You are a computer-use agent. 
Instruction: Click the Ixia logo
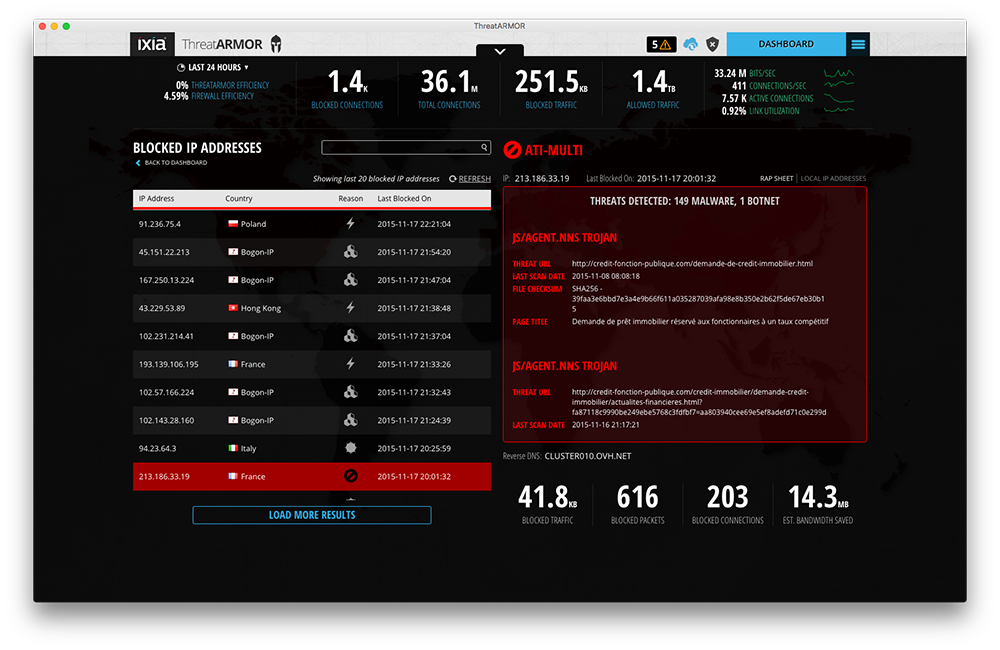(152, 44)
